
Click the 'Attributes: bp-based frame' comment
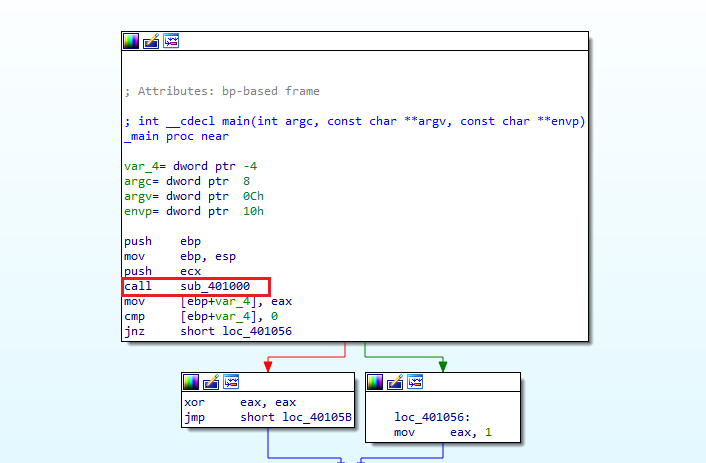222,91
